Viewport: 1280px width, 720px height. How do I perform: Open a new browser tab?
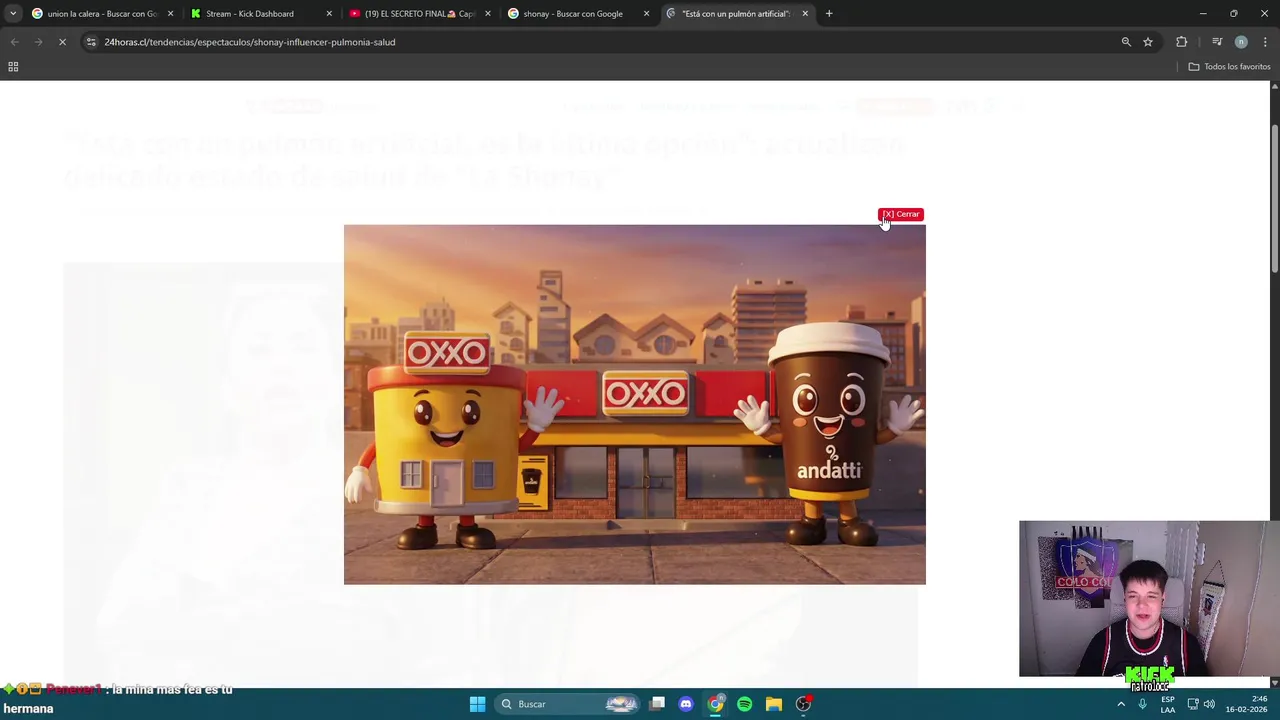[x=829, y=14]
